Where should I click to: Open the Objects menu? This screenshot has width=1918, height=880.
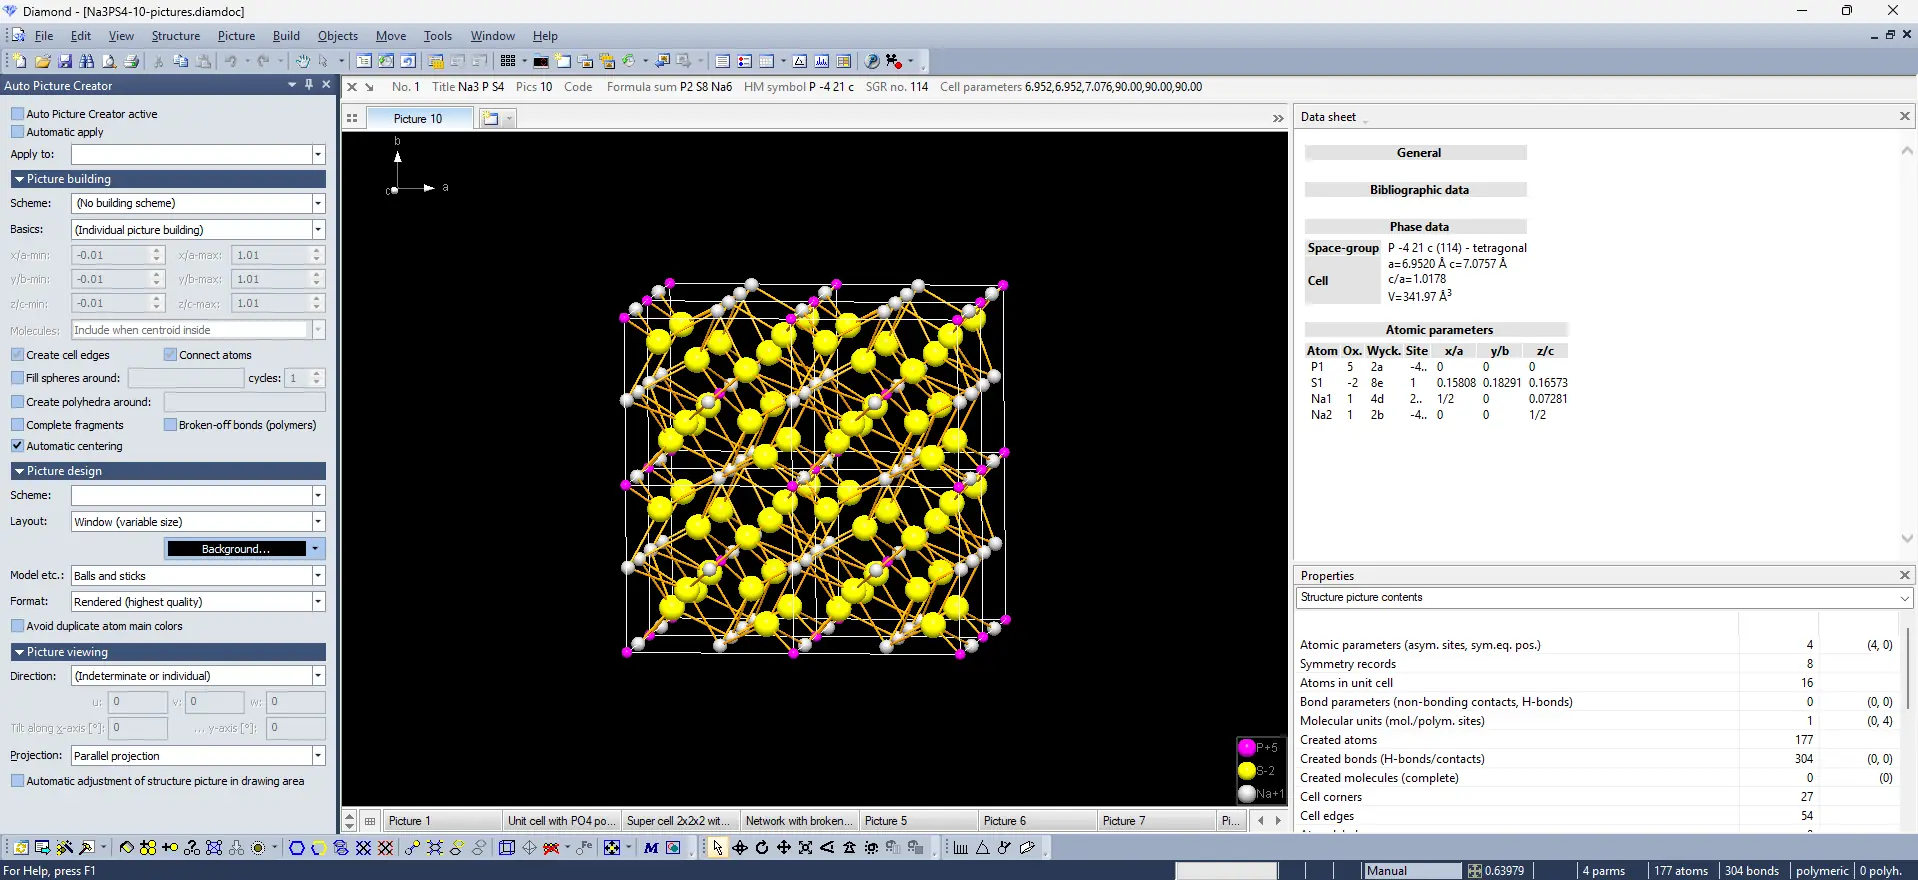(338, 36)
